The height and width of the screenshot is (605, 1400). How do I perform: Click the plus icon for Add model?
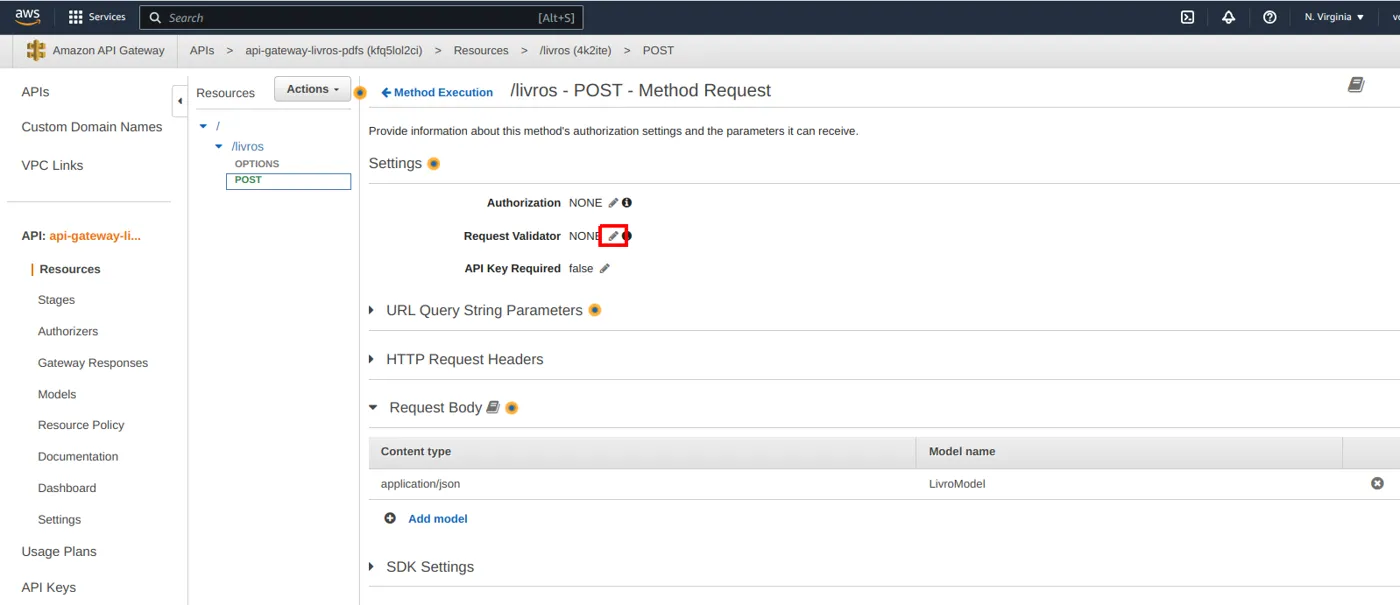point(390,518)
